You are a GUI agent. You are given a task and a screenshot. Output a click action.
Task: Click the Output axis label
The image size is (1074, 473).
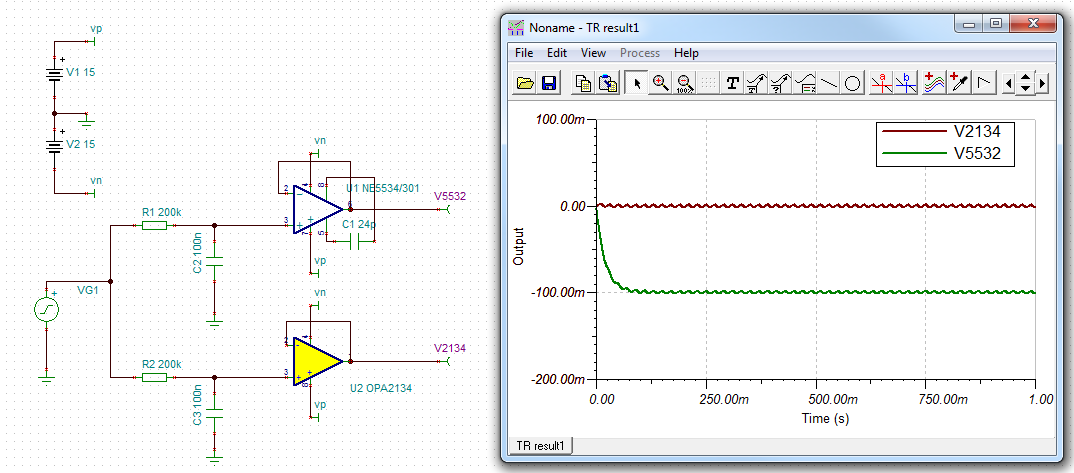518,247
